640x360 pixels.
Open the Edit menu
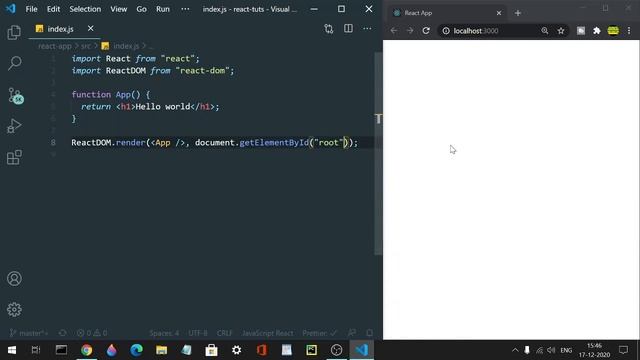point(53,9)
